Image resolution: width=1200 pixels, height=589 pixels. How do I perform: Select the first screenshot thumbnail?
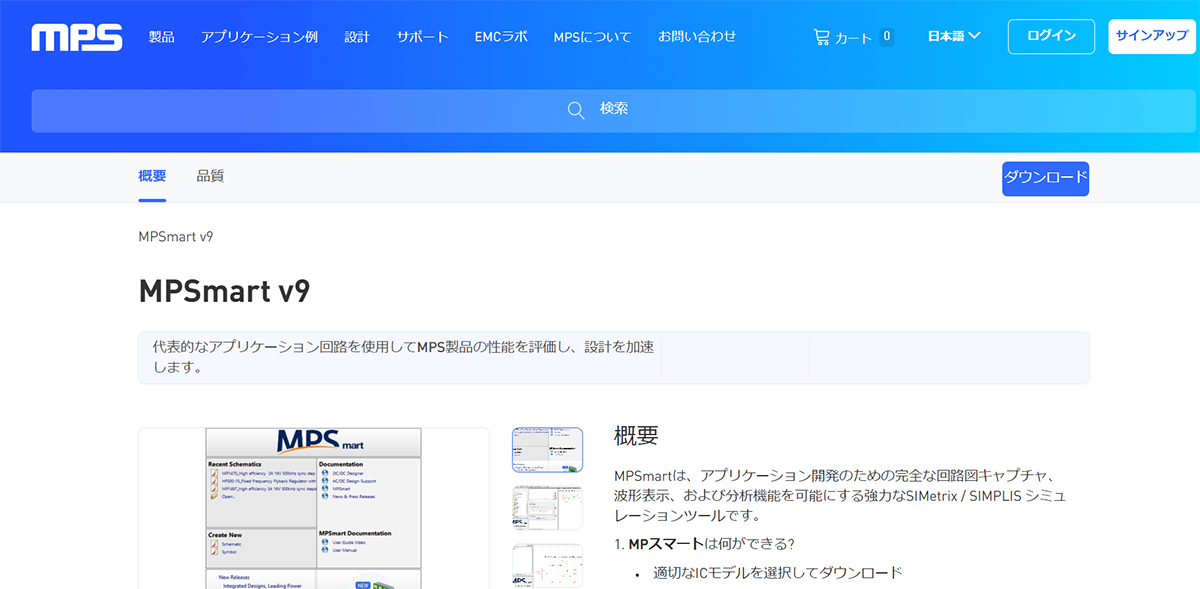click(x=547, y=450)
